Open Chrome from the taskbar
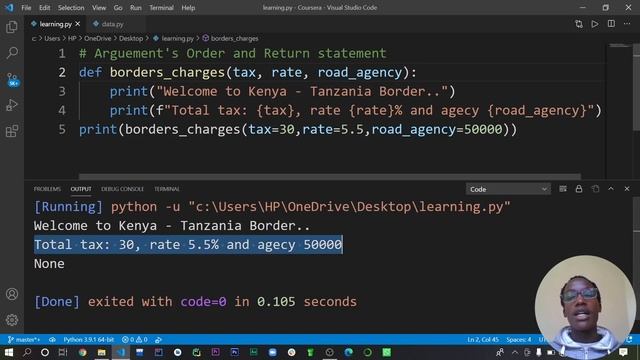Image resolution: width=640 pixels, height=360 pixels. pyautogui.click(x=83, y=352)
